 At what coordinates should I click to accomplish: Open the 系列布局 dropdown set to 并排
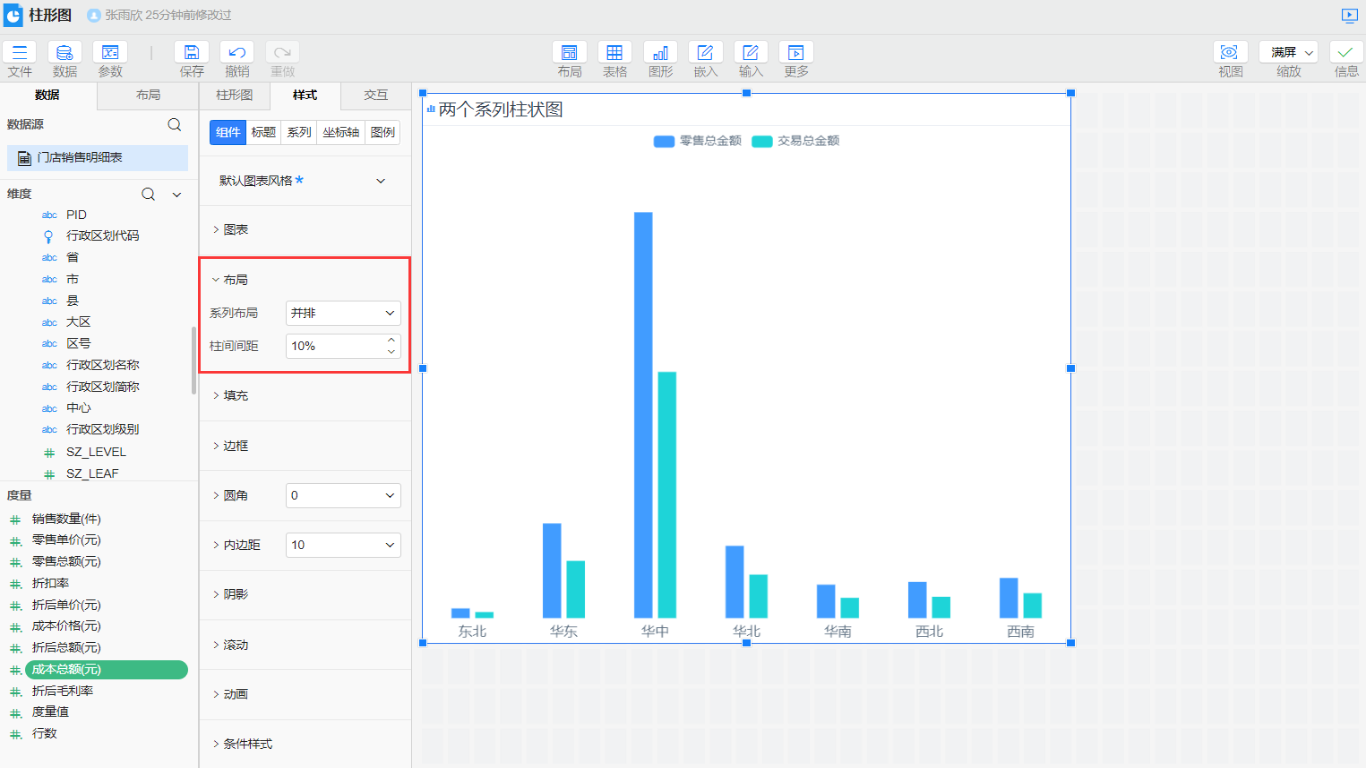tap(343, 313)
